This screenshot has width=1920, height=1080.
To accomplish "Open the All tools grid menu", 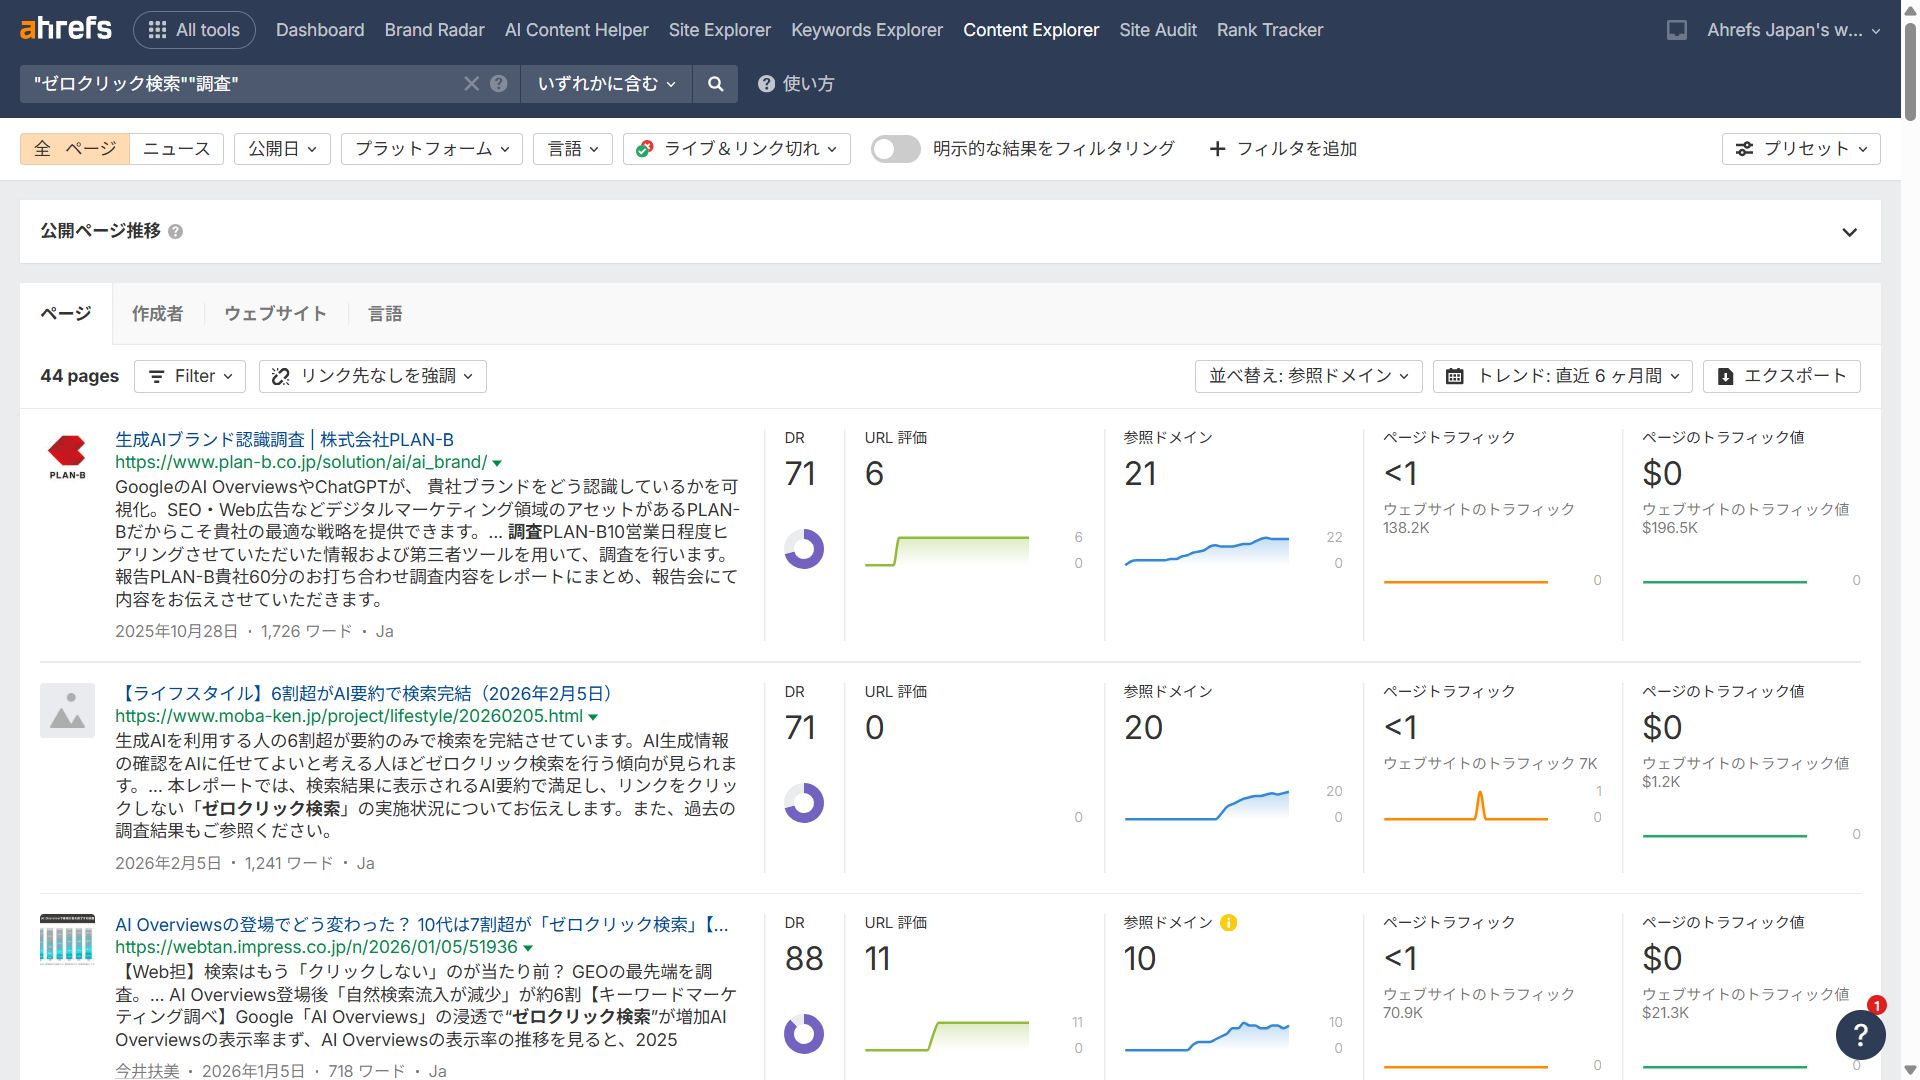I will 194,30.
